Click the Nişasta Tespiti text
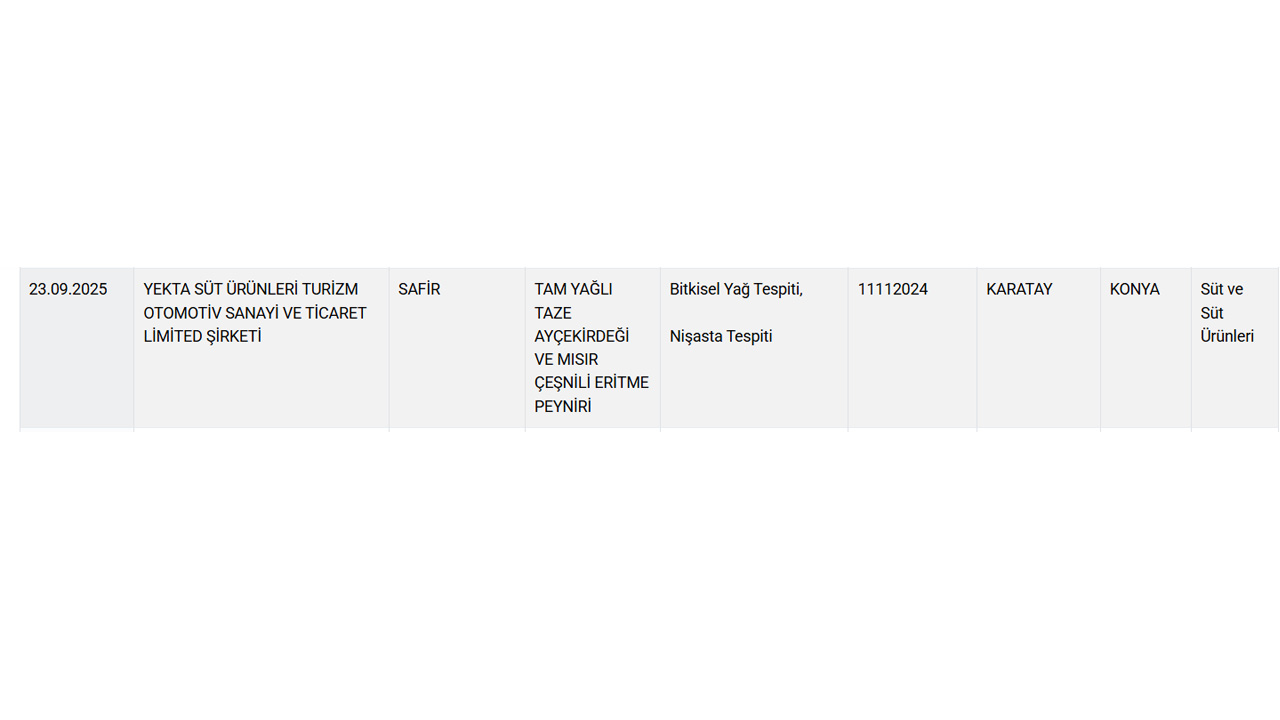Viewport: 1280px width, 720px height. pos(721,336)
